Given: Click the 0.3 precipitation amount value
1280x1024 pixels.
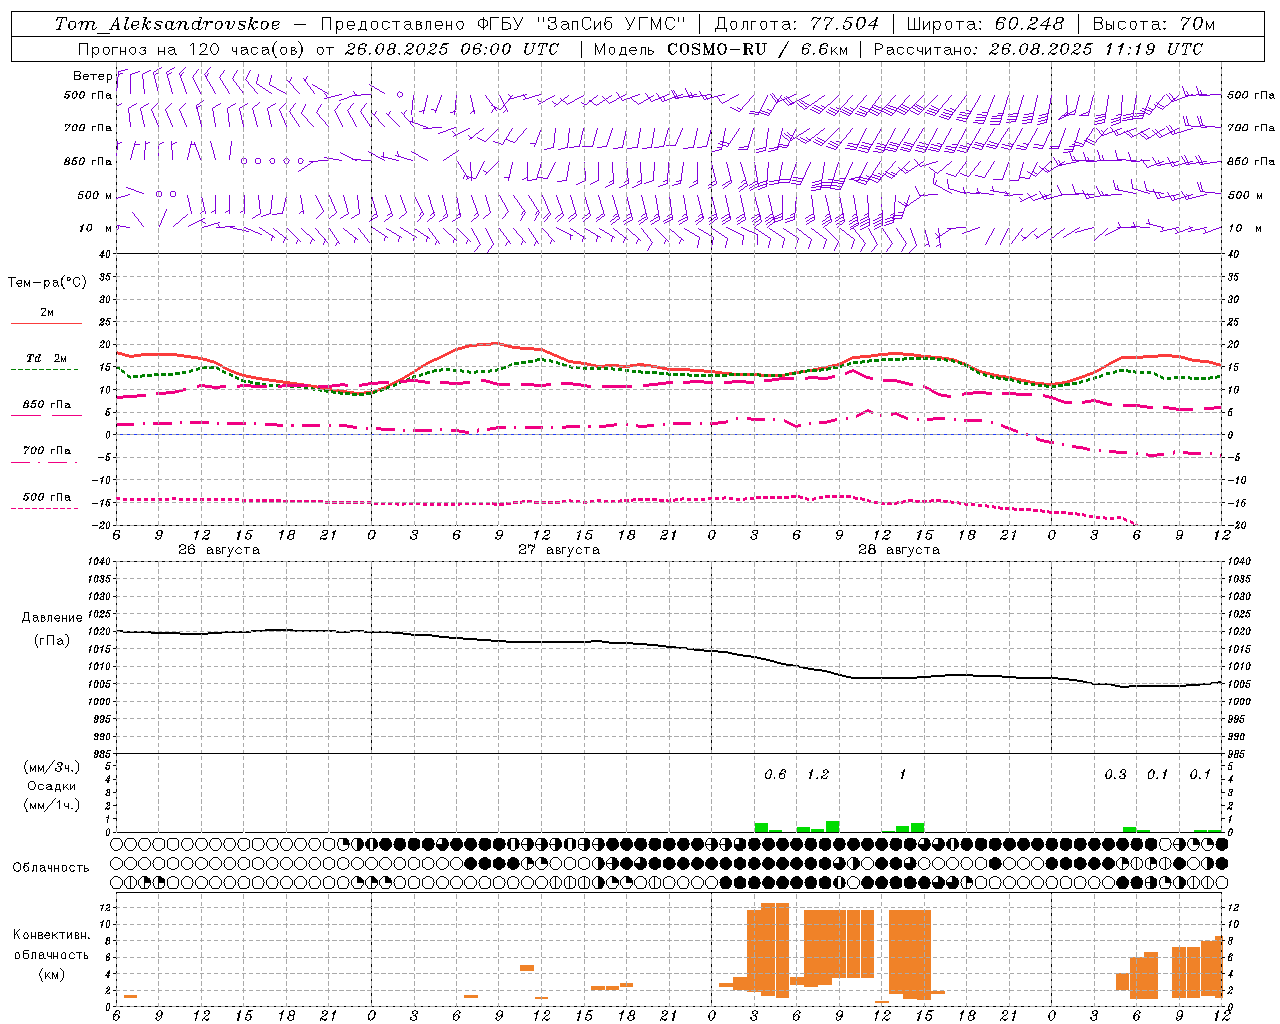Looking at the screenshot, I should click(1115, 774).
